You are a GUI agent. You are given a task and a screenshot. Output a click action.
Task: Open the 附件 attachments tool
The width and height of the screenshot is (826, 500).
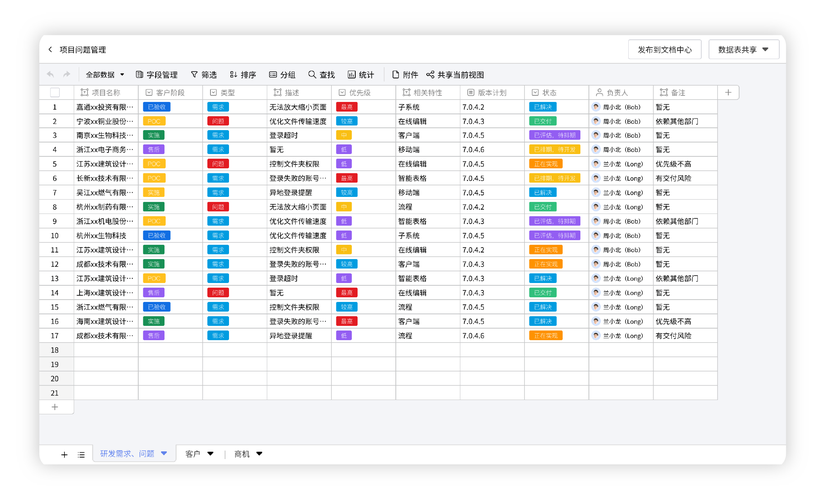tap(405, 75)
